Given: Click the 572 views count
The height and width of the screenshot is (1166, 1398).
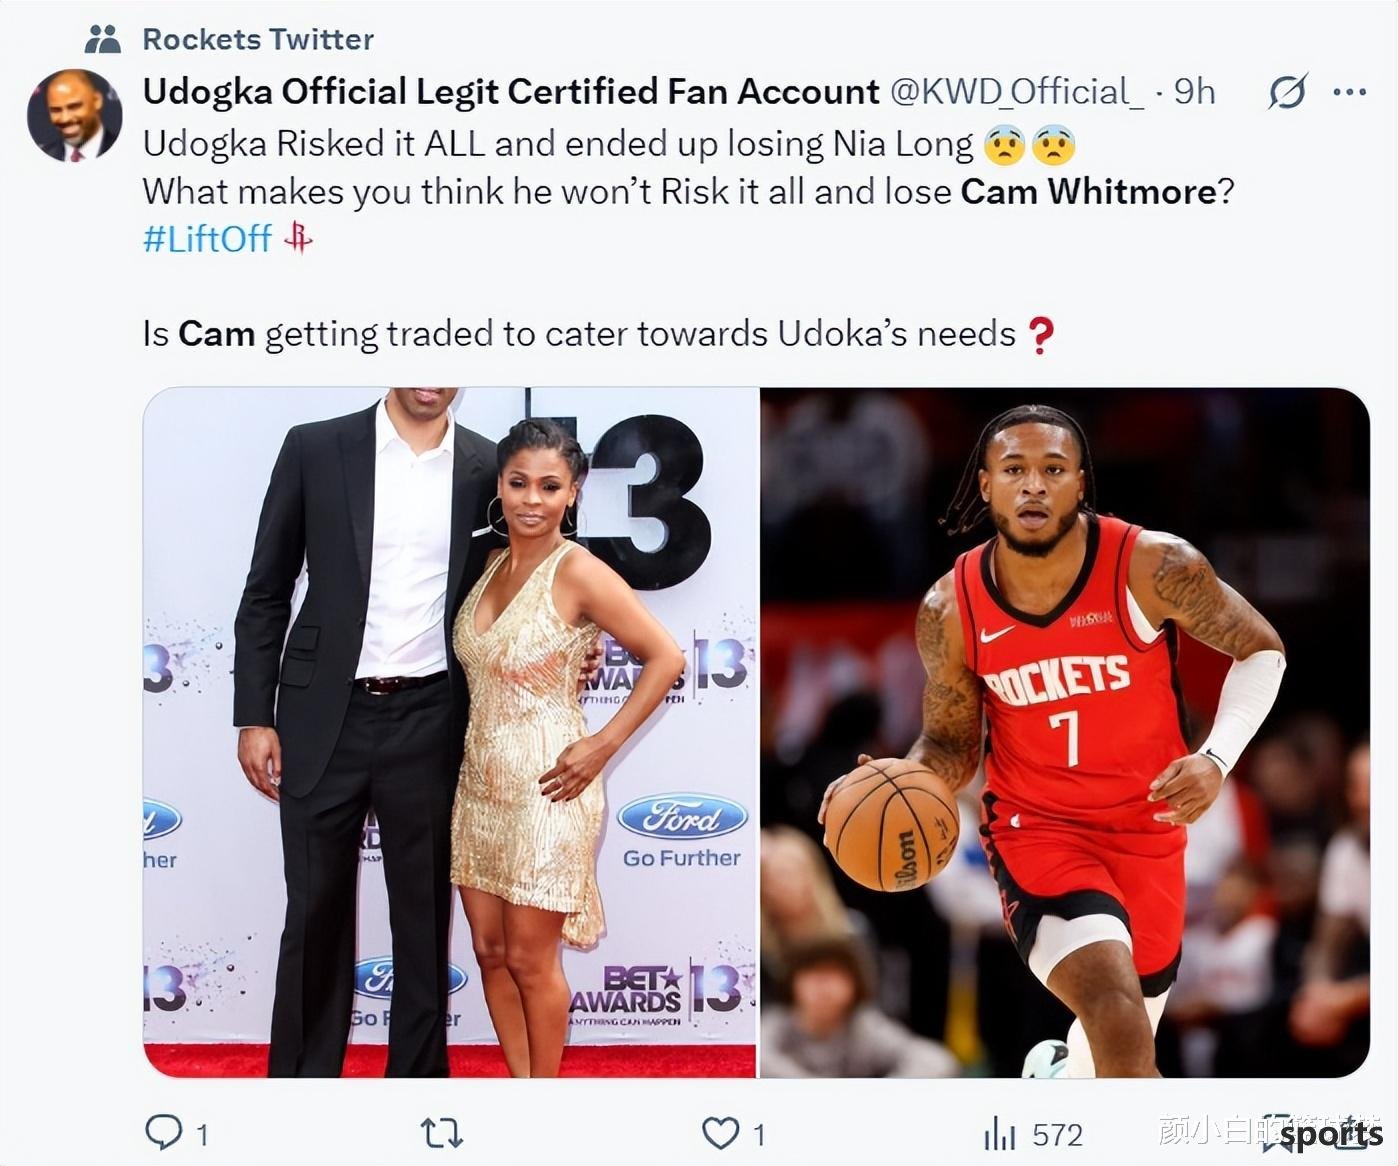Looking at the screenshot, I should [x=1057, y=1135].
